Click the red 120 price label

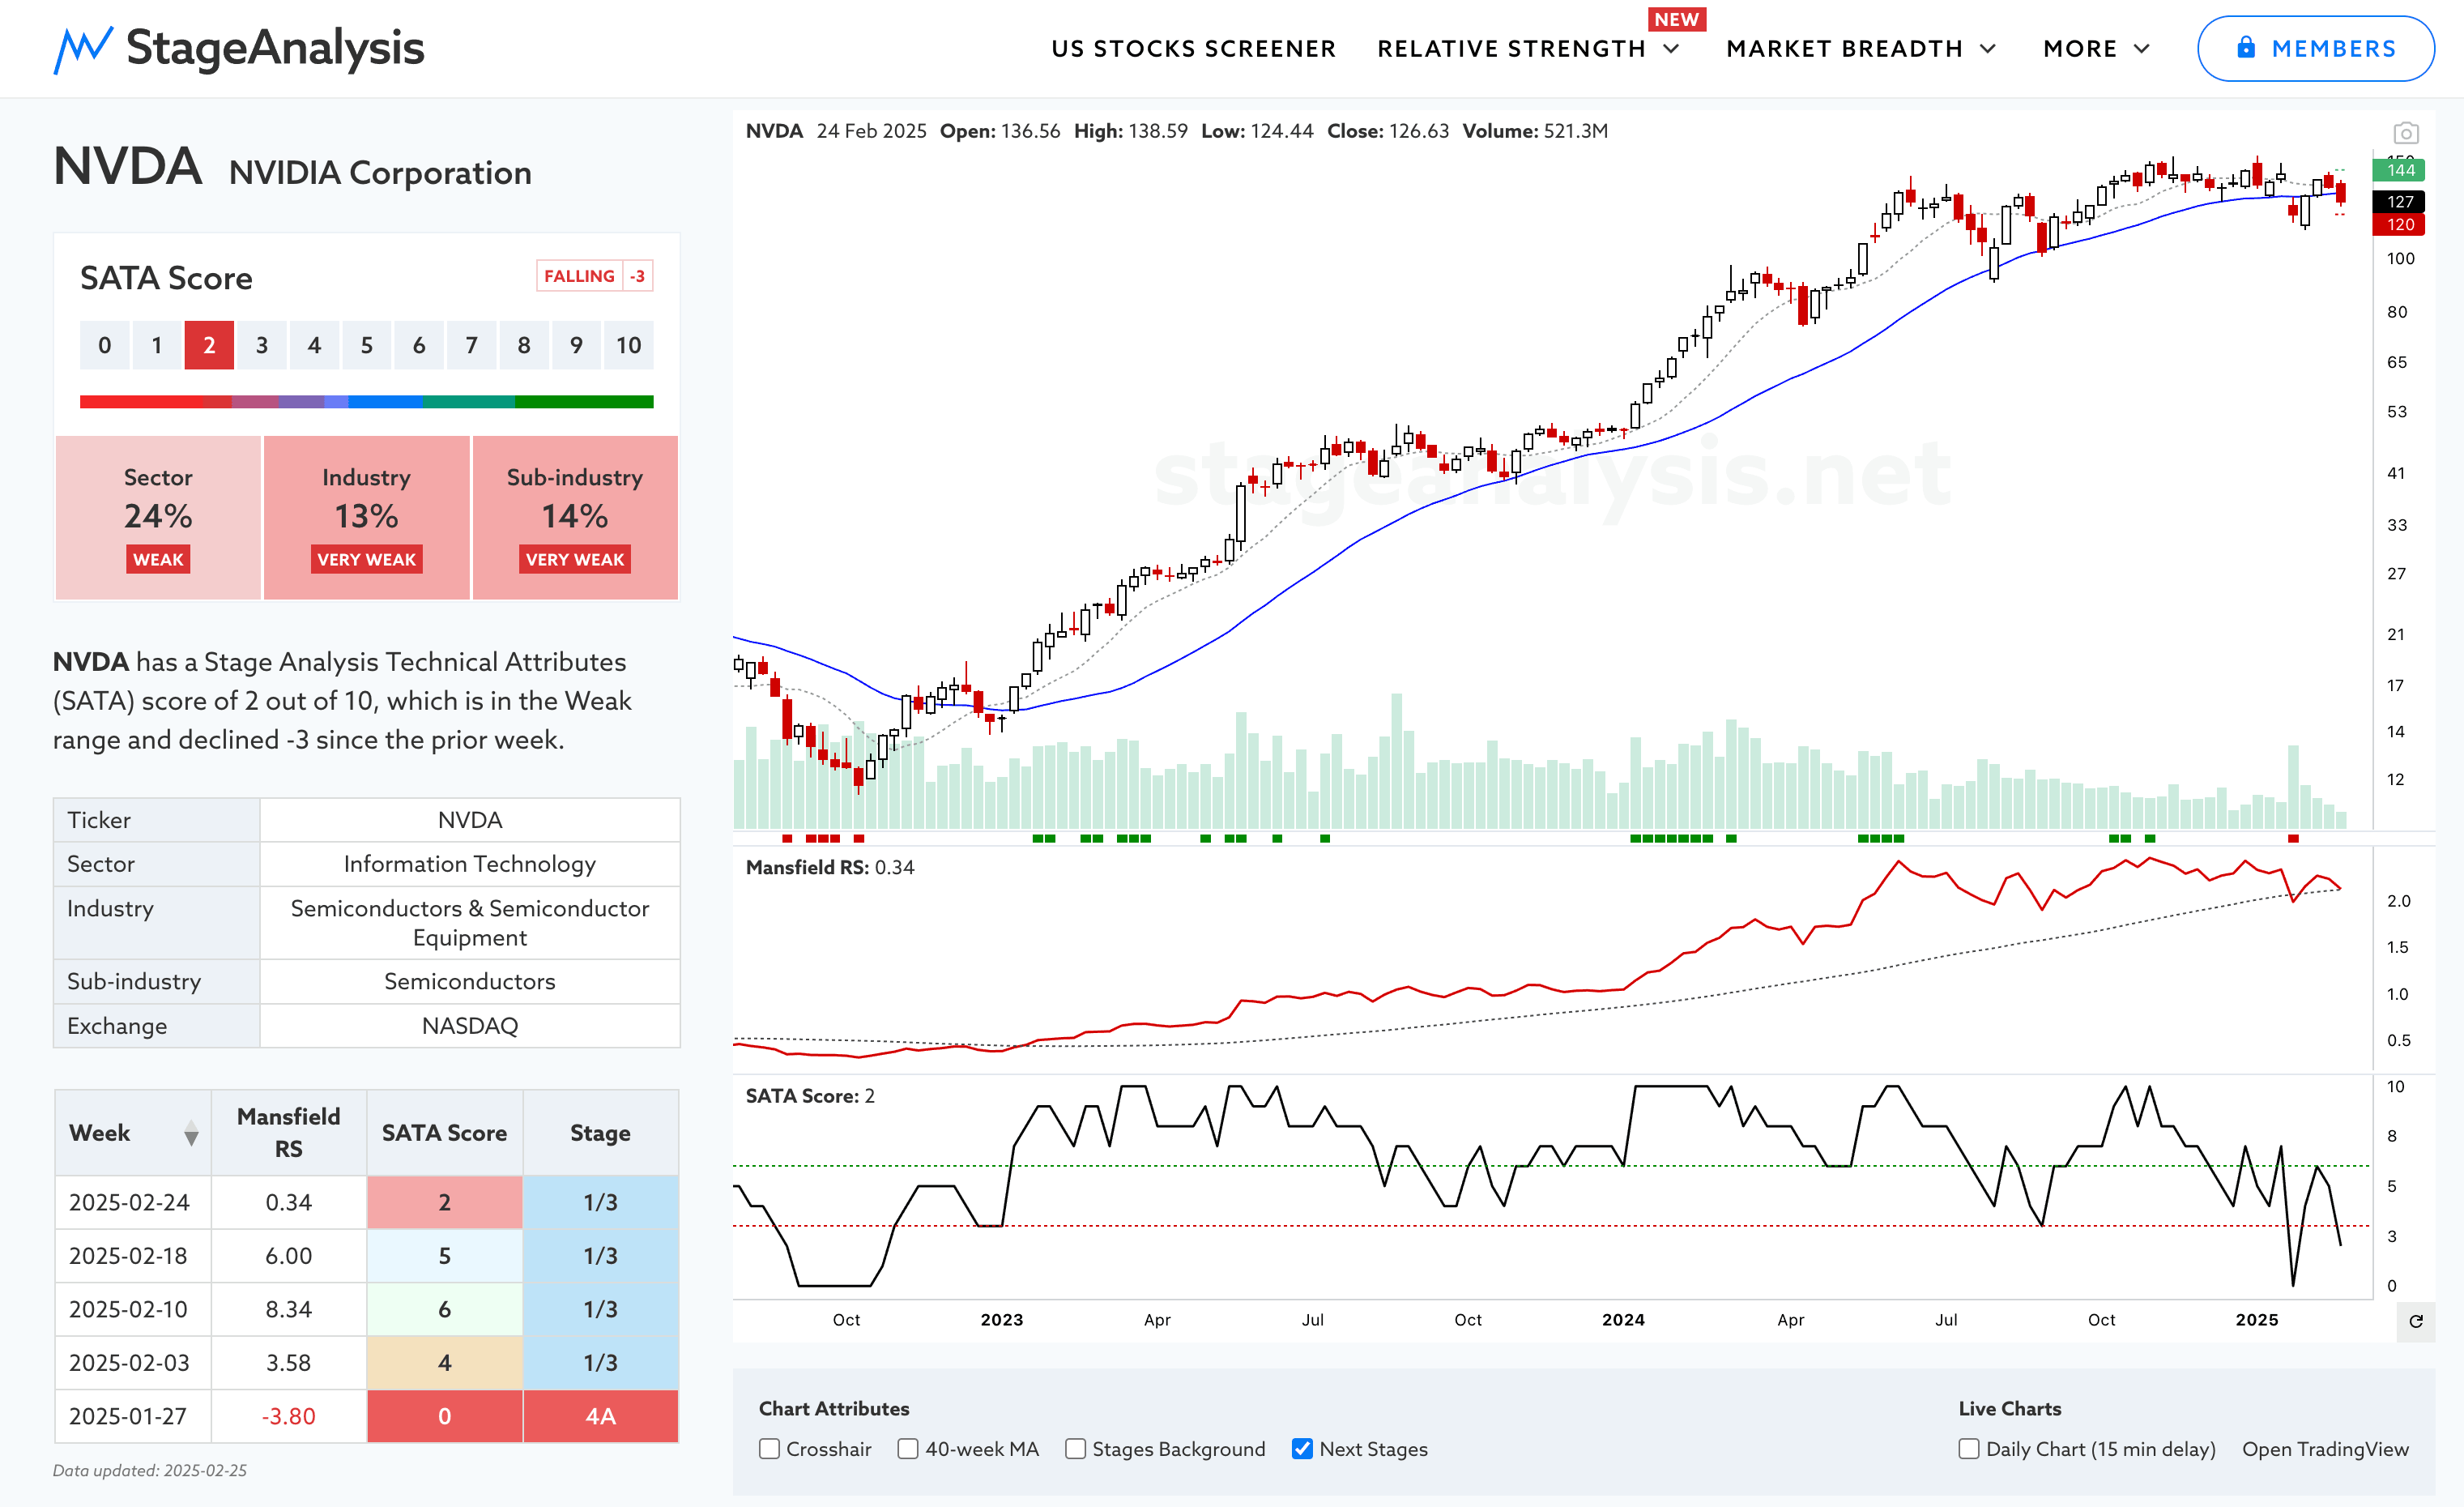click(2399, 224)
